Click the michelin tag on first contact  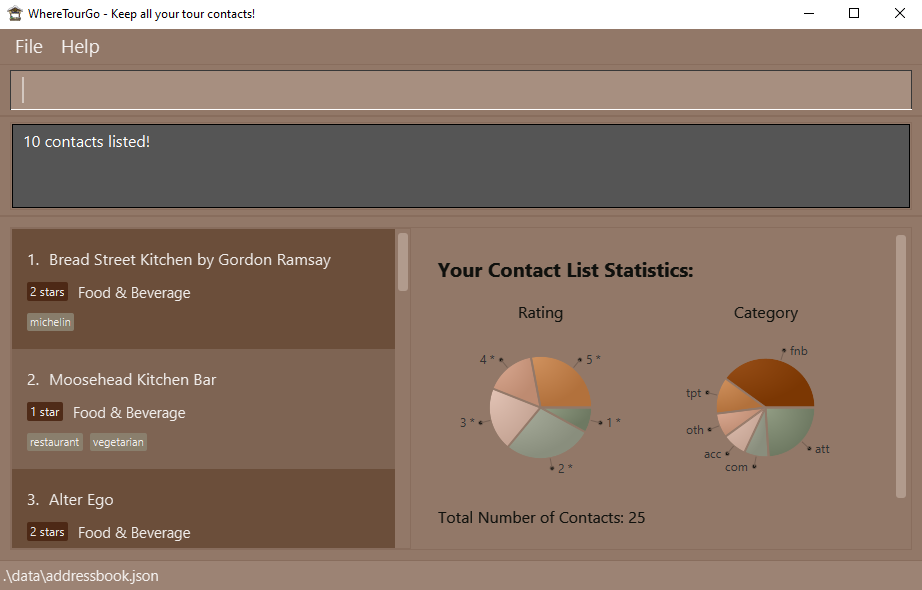[x=50, y=322]
